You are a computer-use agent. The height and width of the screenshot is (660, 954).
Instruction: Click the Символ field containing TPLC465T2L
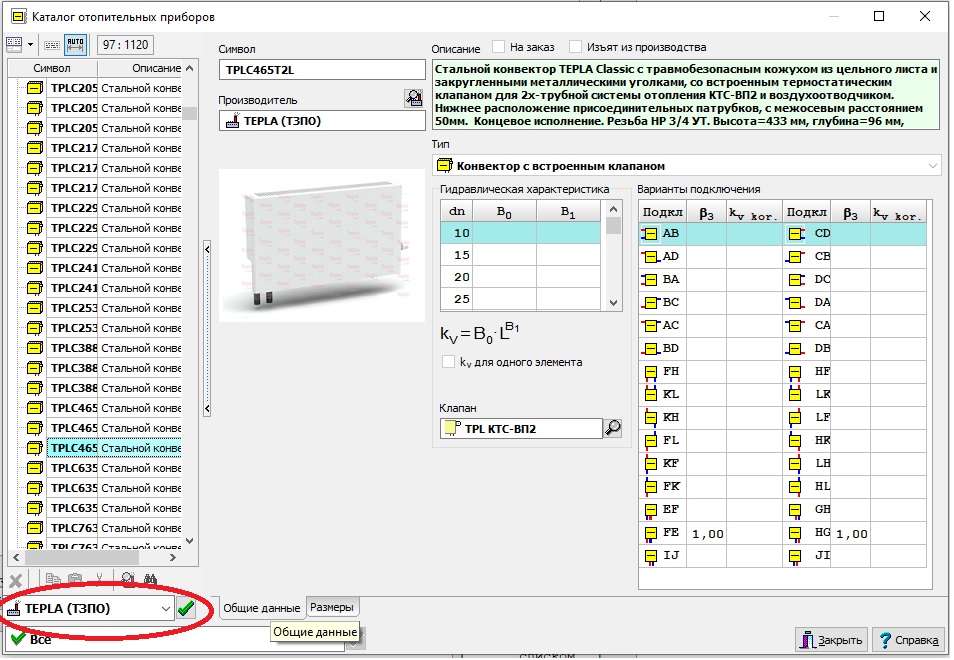pyautogui.click(x=322, y=70)
